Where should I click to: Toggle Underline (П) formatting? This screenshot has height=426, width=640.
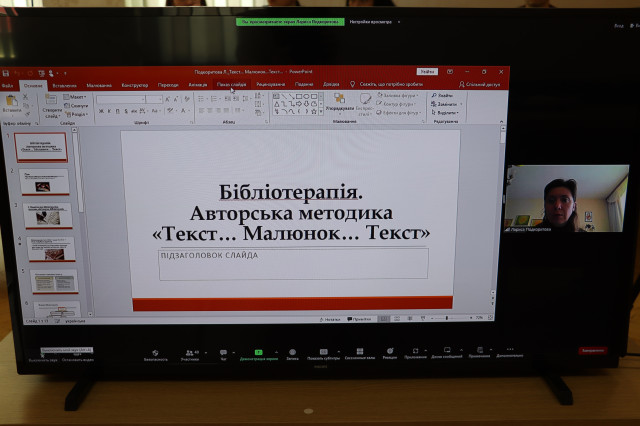pyautogui.click(x=118, y=111)
